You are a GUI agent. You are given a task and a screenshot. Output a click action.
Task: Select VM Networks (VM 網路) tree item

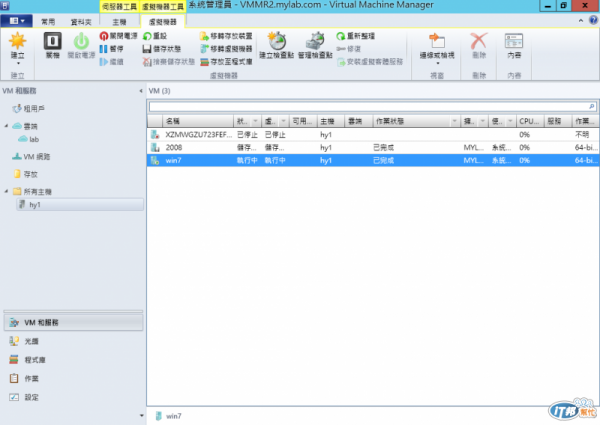[x=31, y=156]
